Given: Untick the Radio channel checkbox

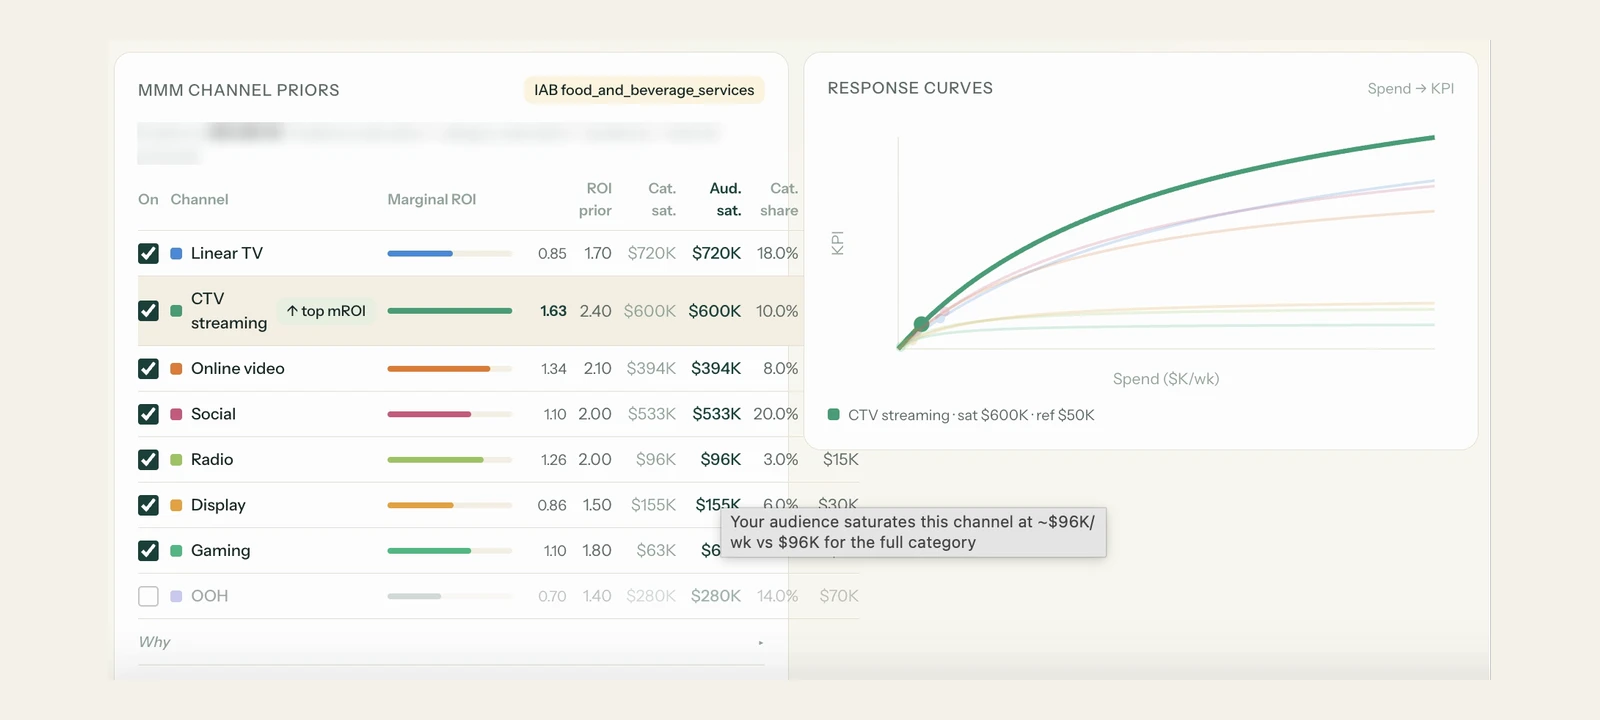Looking at the screenshot, I should coord(148,460).
